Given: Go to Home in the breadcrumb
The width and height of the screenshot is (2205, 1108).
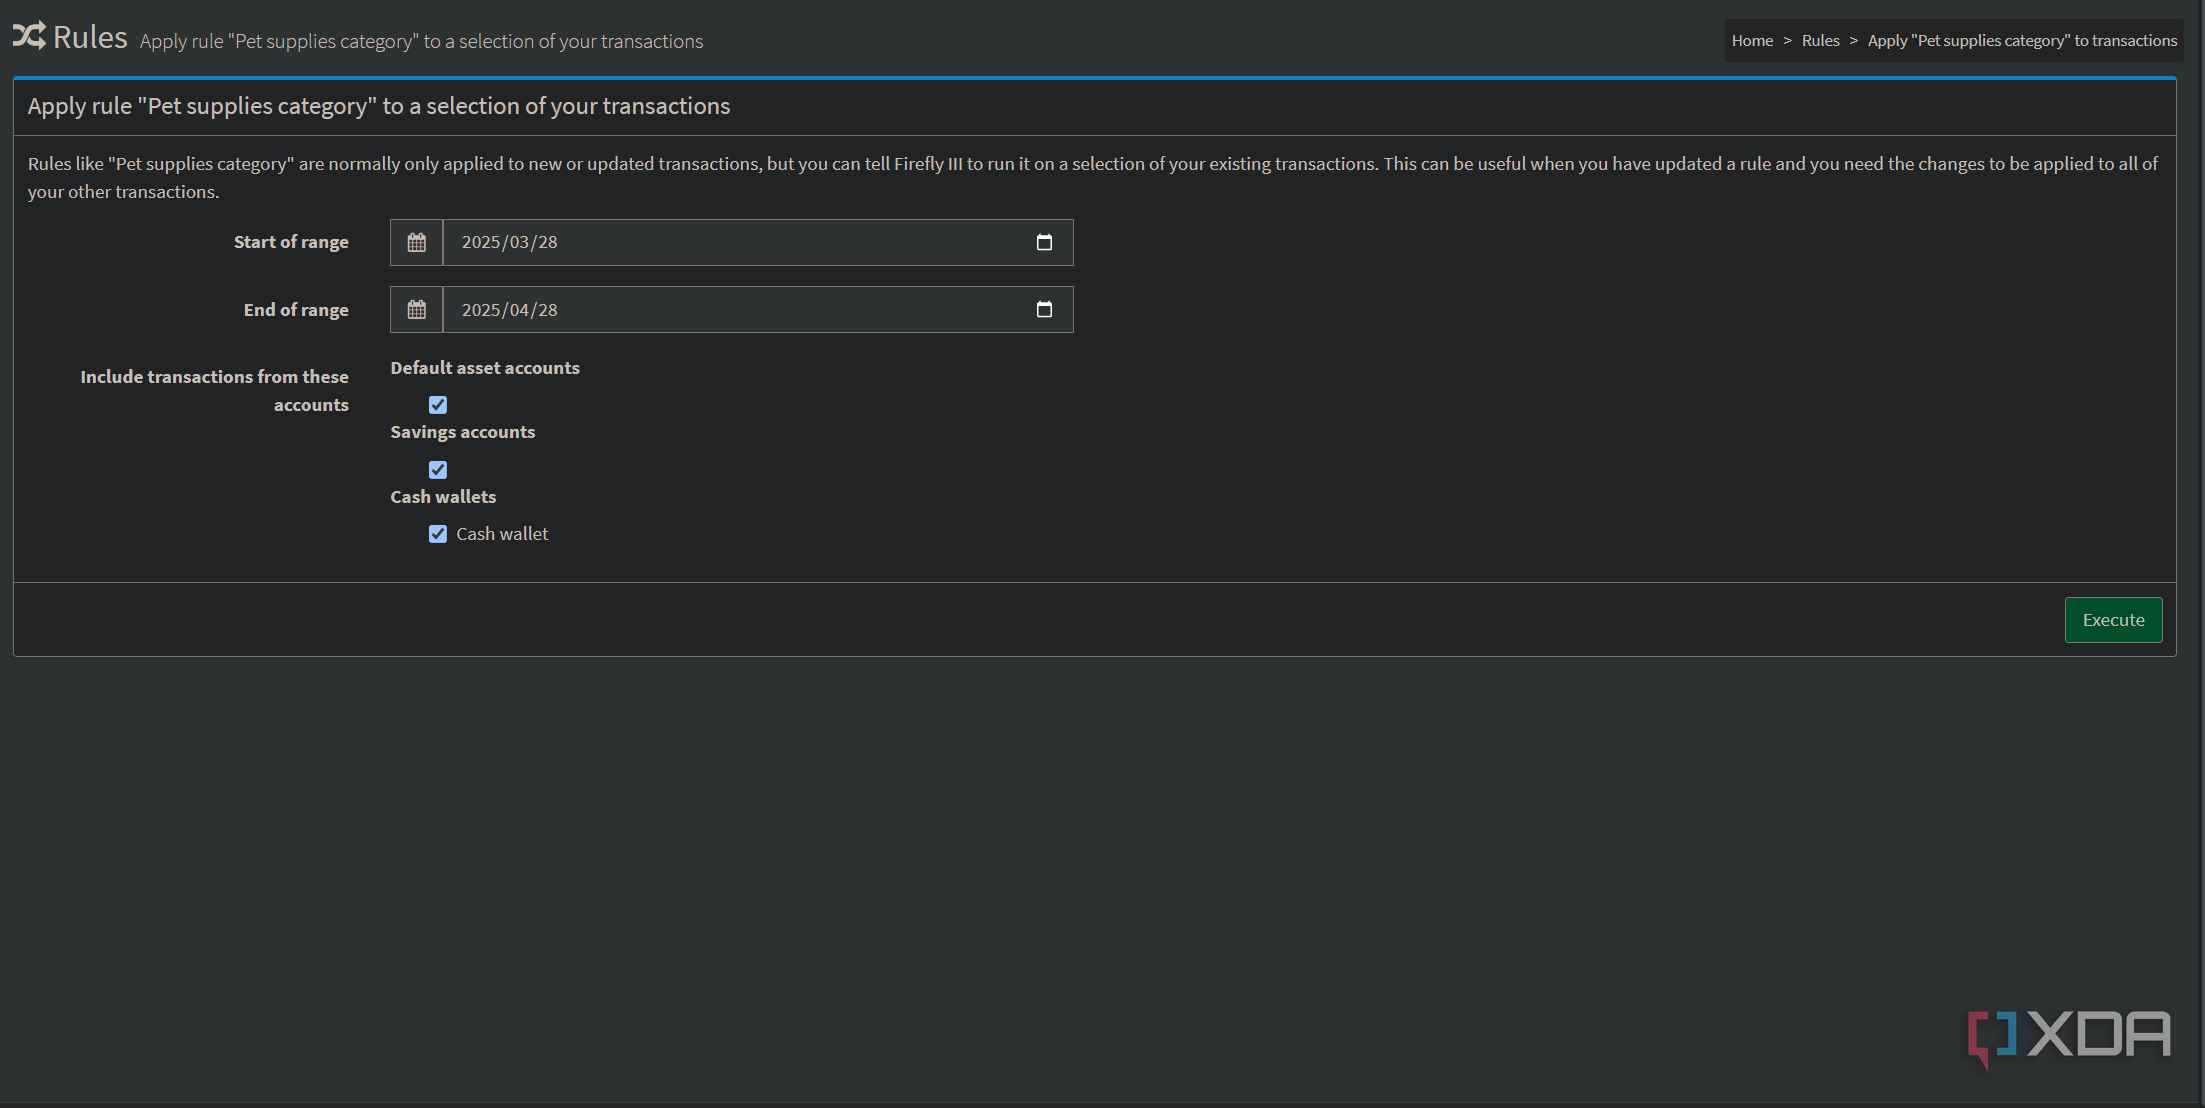Looking at the screenshot, I should coord(1752,41).
